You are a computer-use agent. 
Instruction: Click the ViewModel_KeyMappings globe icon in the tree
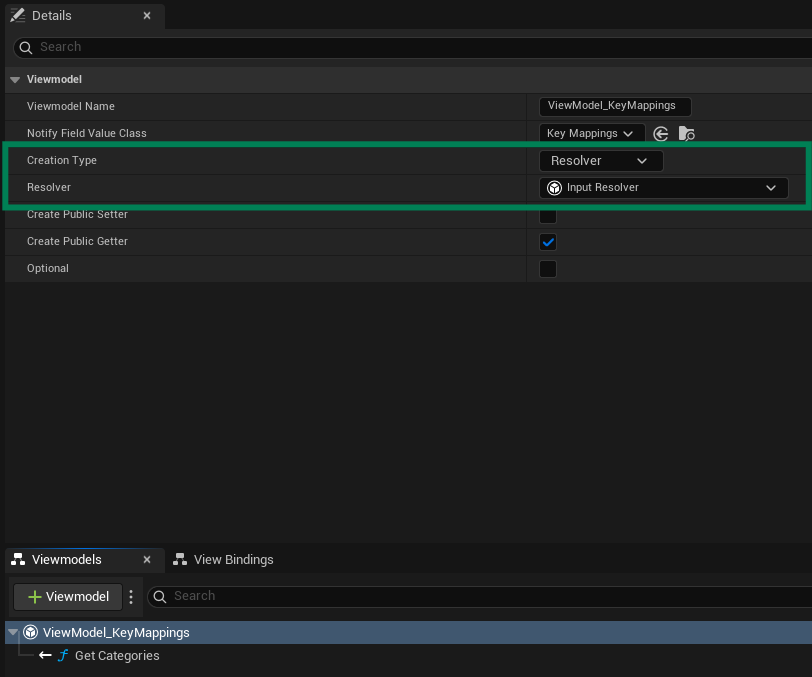tap(30, 632)
